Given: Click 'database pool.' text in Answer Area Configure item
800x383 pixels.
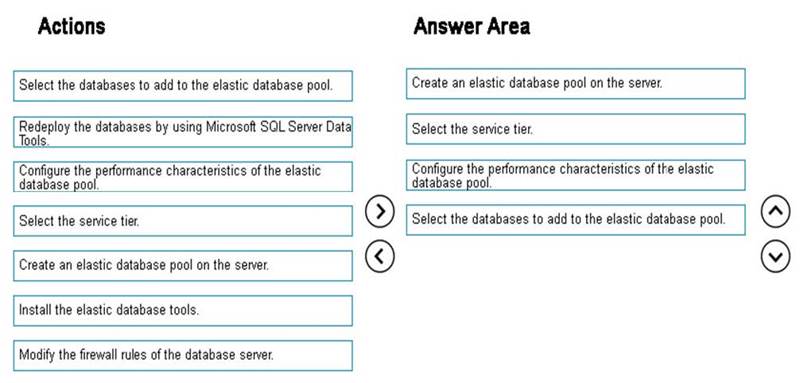Looking at the screenshot, I should point(452,183).
